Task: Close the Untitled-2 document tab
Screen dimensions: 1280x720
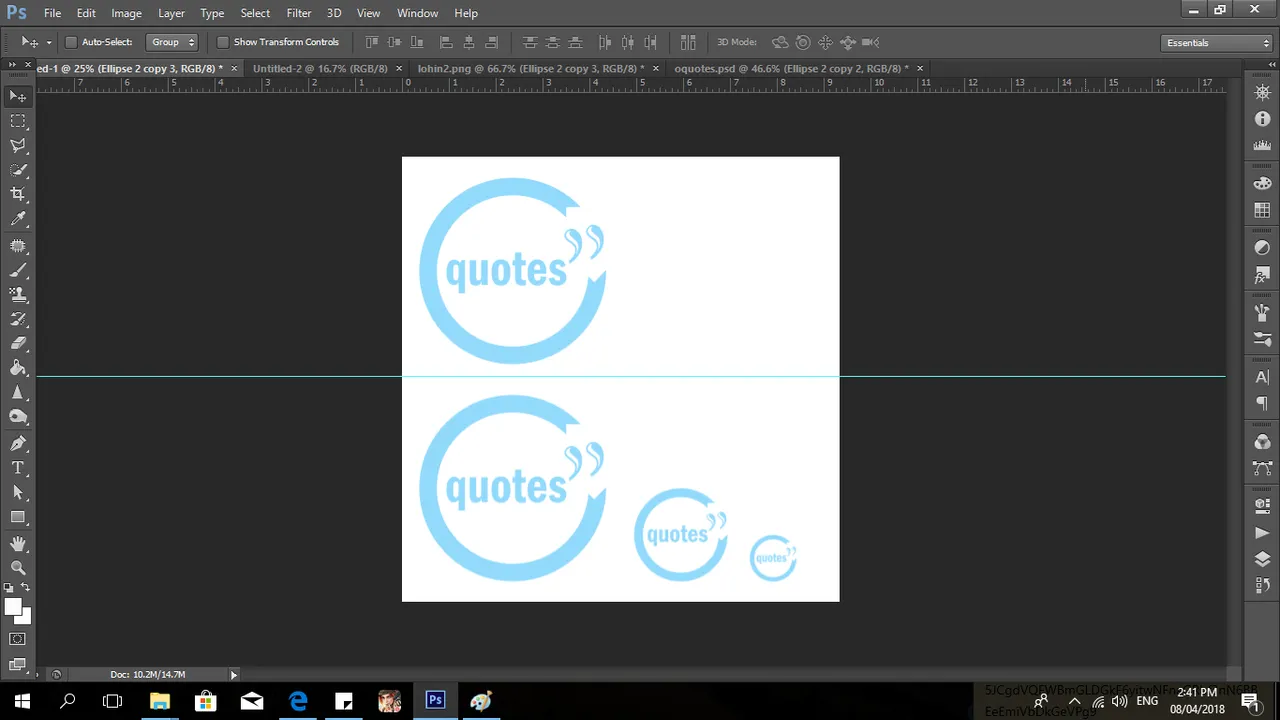Action: [399, 68]
